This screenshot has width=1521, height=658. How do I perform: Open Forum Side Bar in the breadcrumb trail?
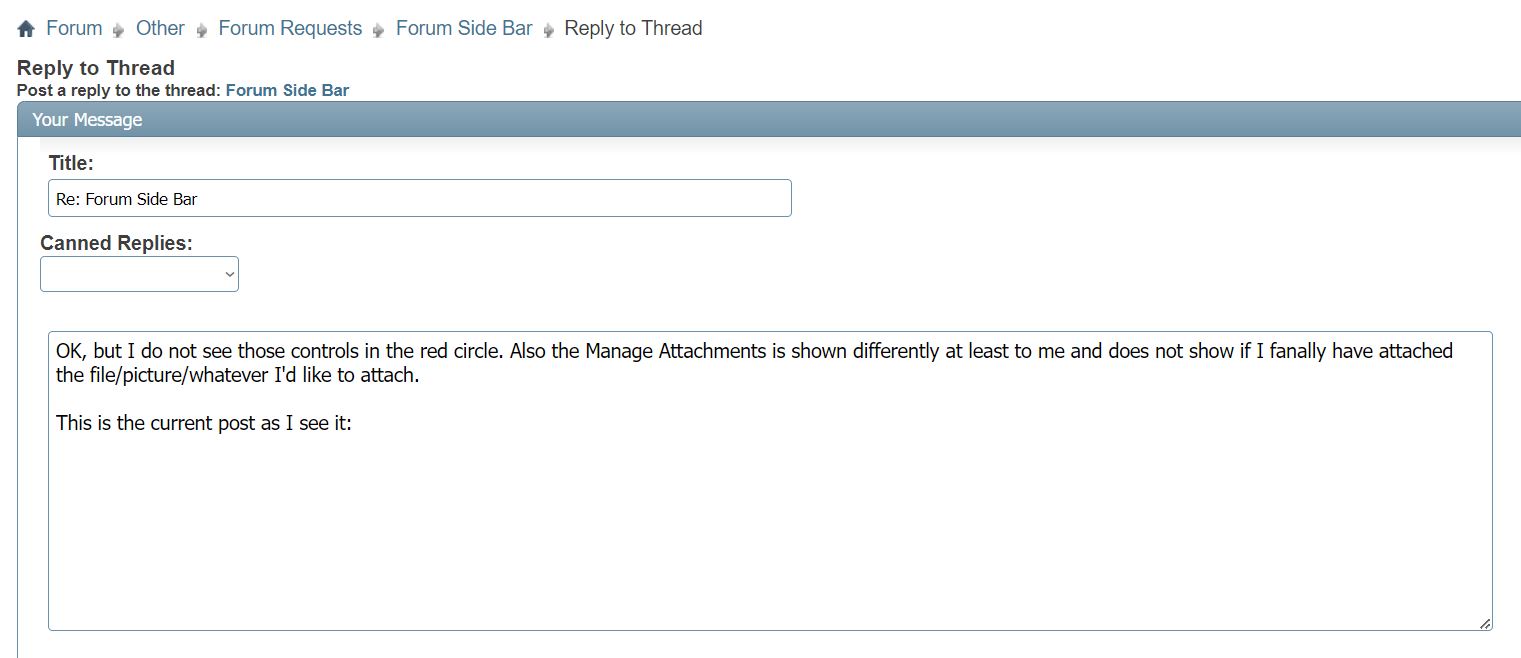(x=464, y=28)
